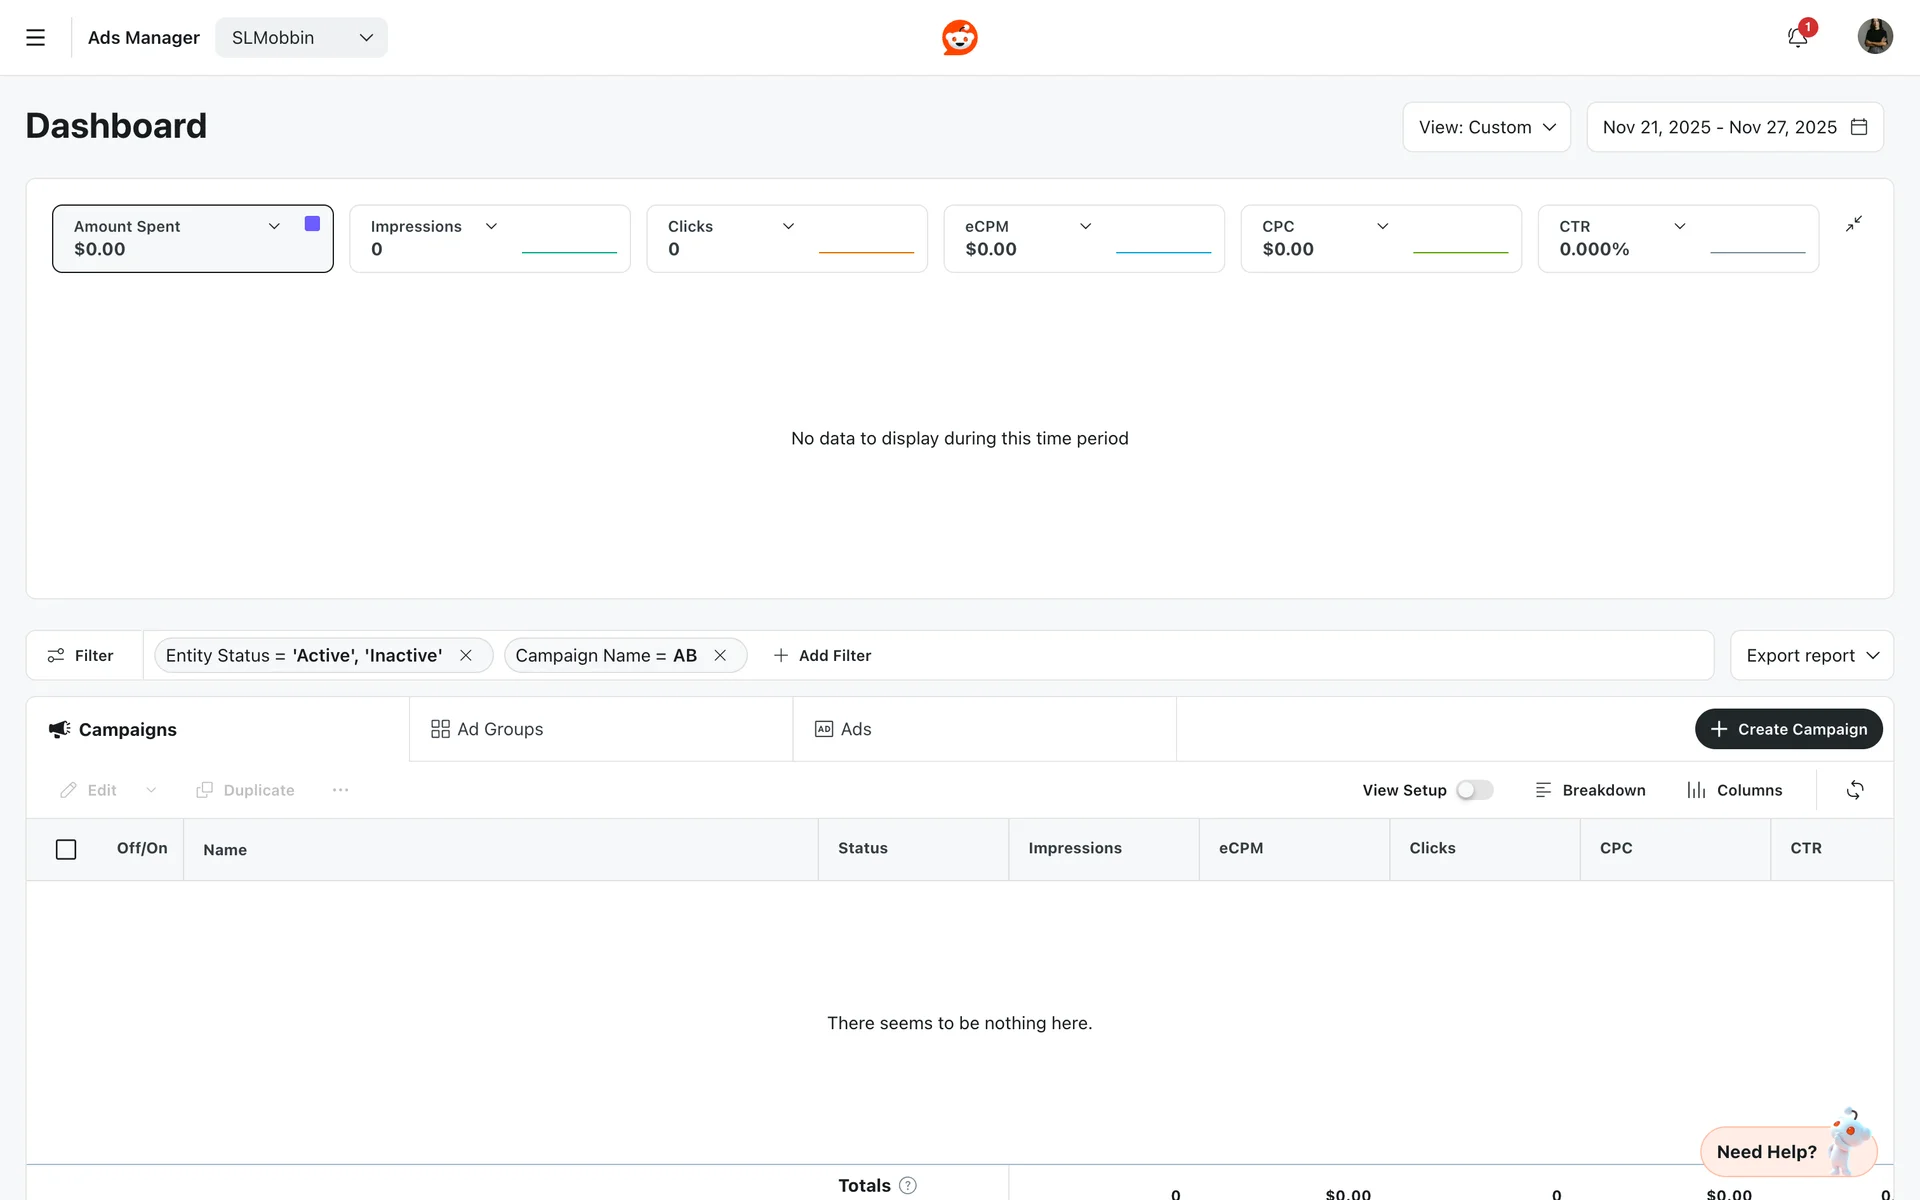Open the Totals help icon
This screenshot has width=1920, height=1200.
pos(907,1185)
